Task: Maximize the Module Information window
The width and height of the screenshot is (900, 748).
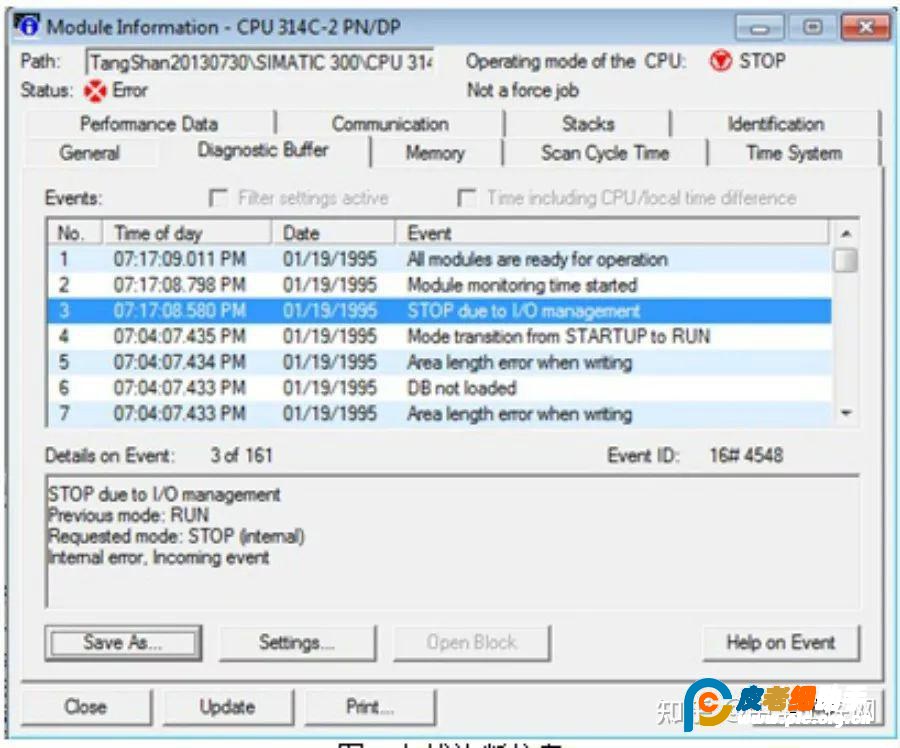Action: pyautogui.click(x=812, y=28)
